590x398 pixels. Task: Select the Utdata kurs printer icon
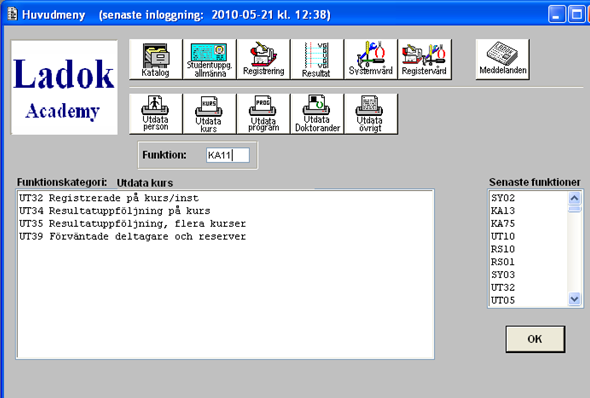[x=210, y=114]
